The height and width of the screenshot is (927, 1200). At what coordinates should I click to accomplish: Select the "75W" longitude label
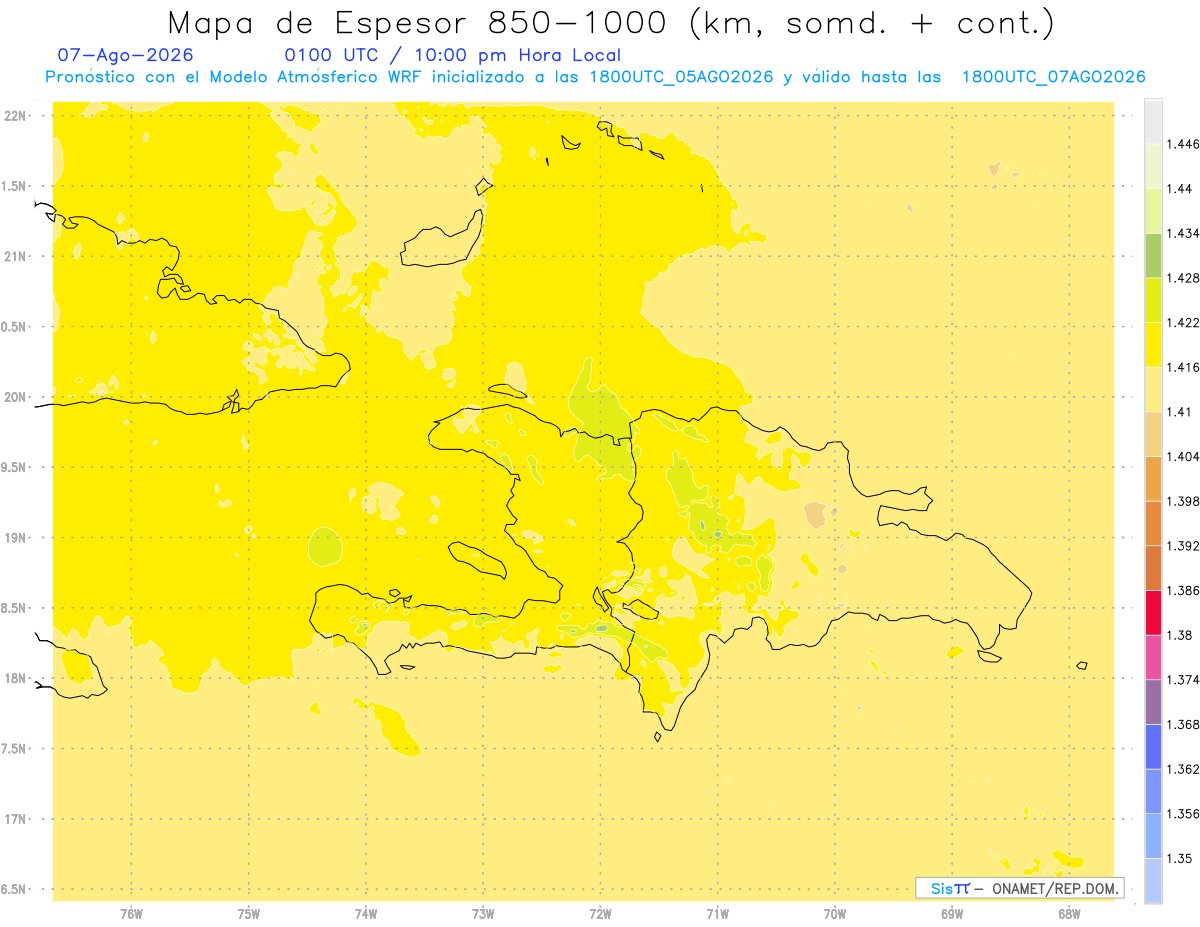(249, 913)
